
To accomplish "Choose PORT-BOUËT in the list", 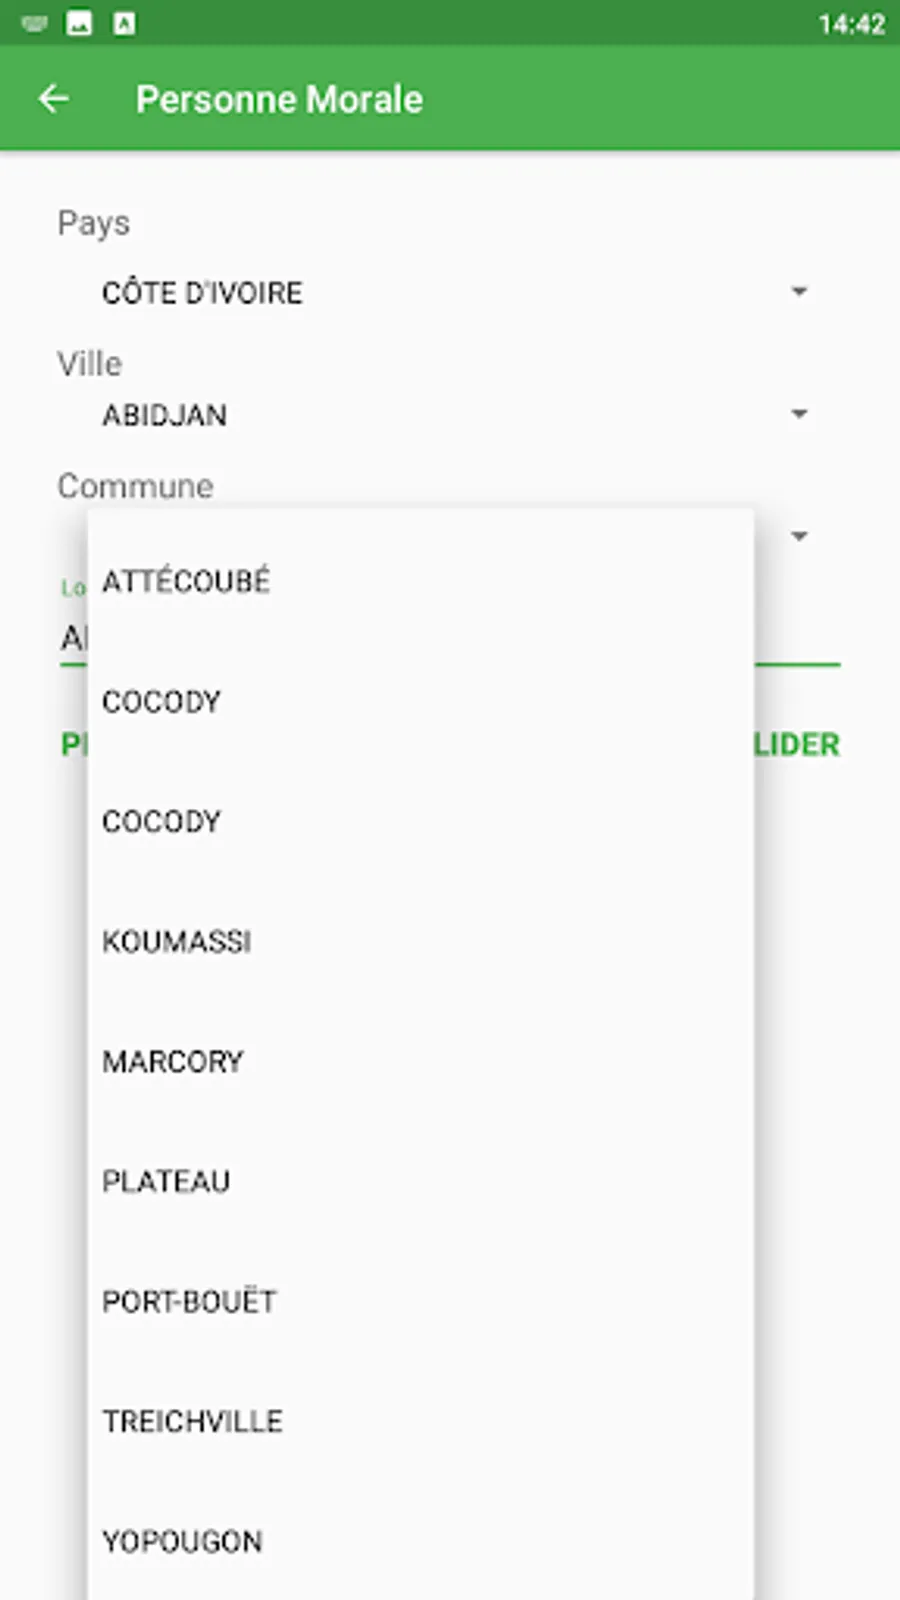I will [x=189, y=1302].
